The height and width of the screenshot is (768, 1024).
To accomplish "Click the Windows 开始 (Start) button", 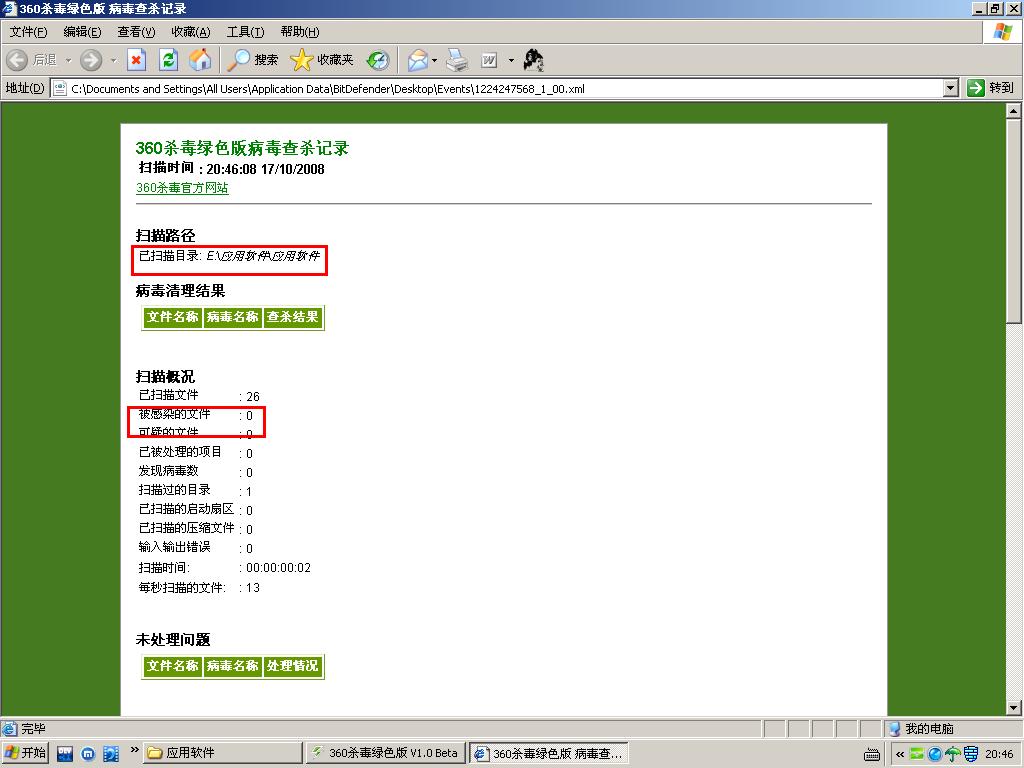I will point(25,753).
